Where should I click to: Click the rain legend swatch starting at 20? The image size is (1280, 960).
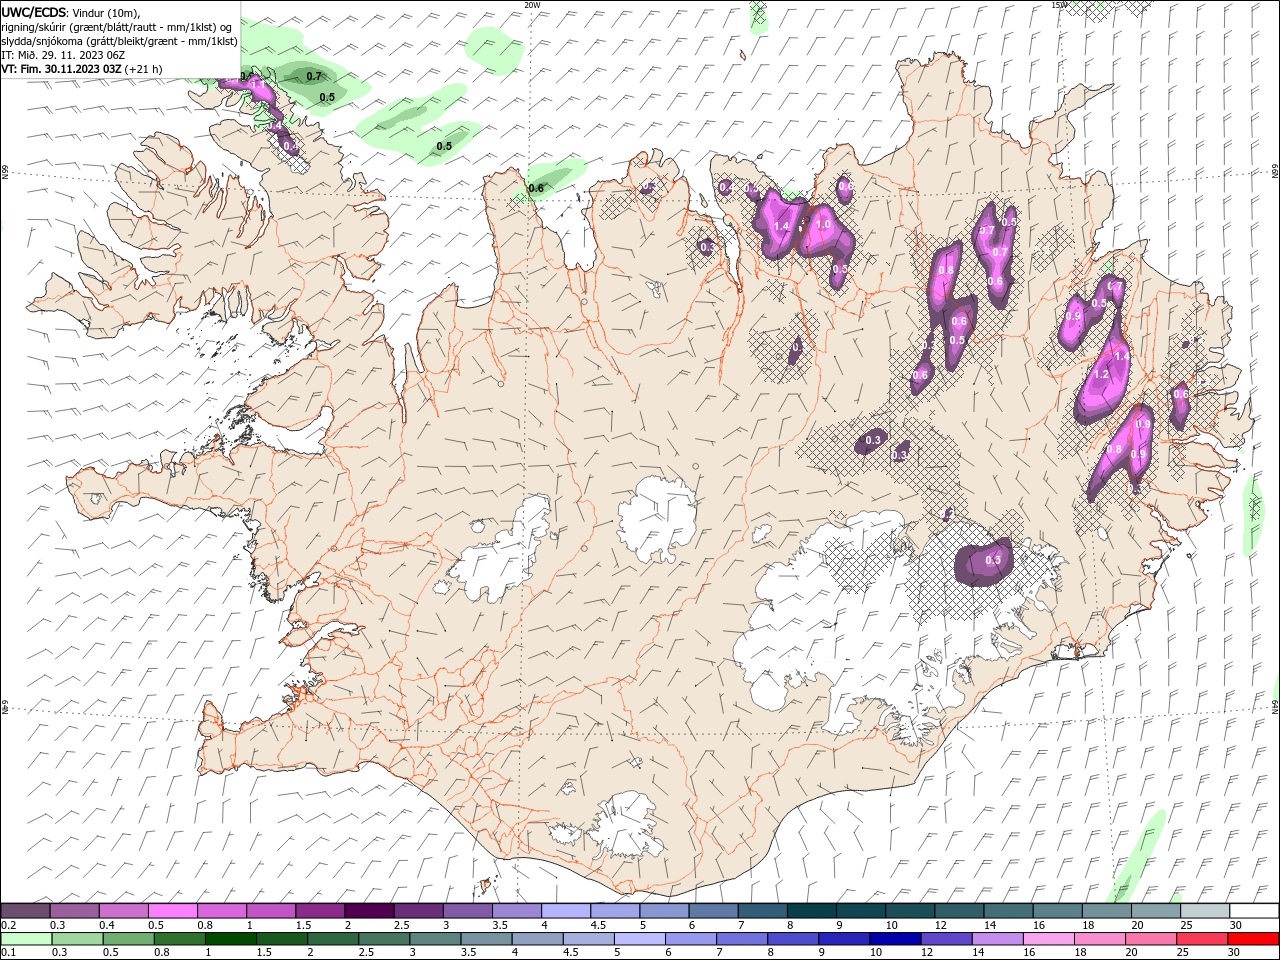point(1151,939)
